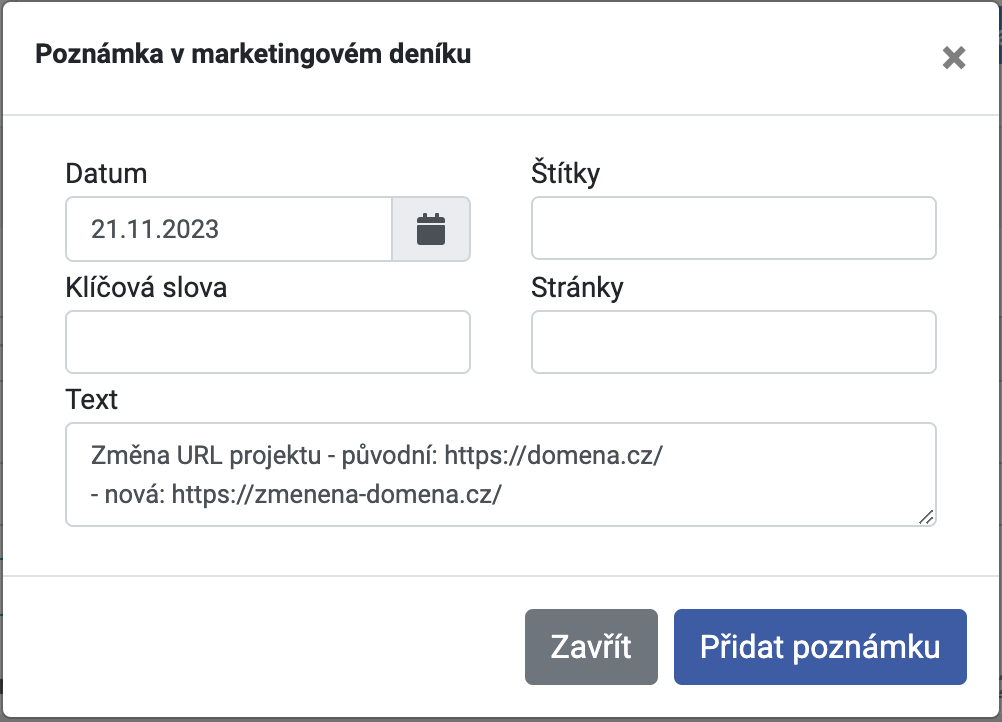Click the Datum label
The height and width of the screenshot is (722, 1002).
pos(106,174)
